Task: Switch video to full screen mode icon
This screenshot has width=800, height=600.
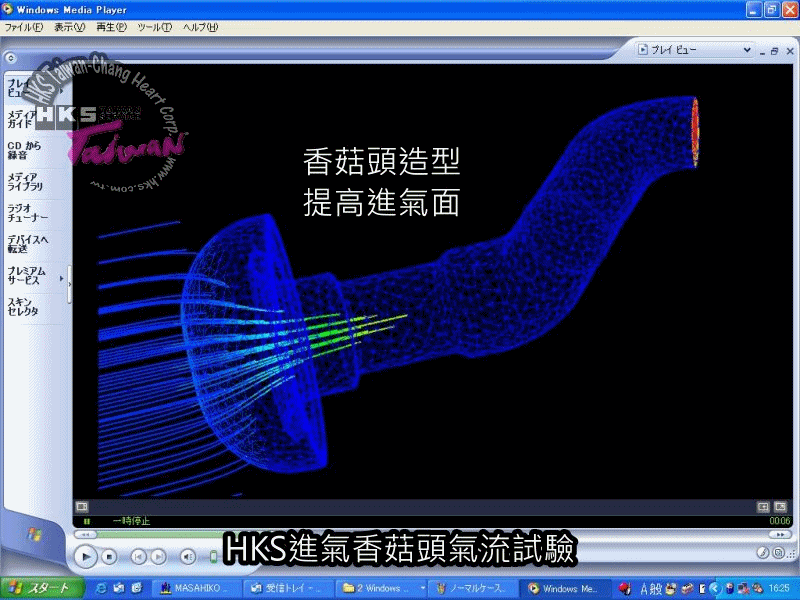Action: pyautogui.click(x=780, y=506)
